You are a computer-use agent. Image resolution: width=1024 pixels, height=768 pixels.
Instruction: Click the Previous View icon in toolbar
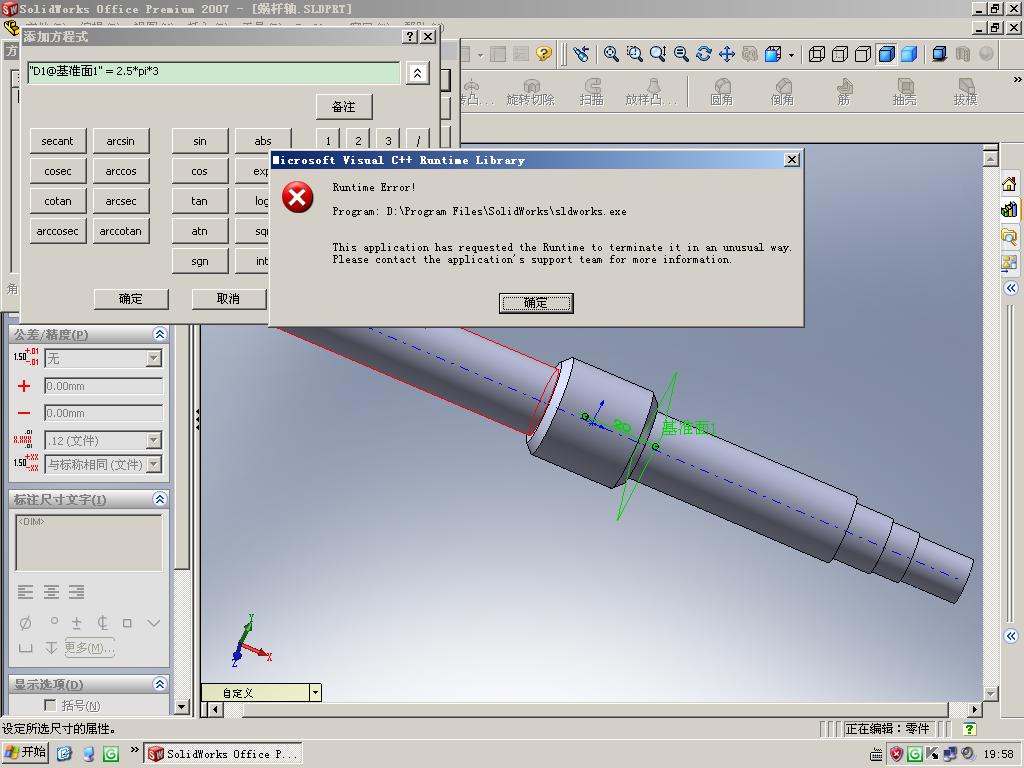click(581, 54)
